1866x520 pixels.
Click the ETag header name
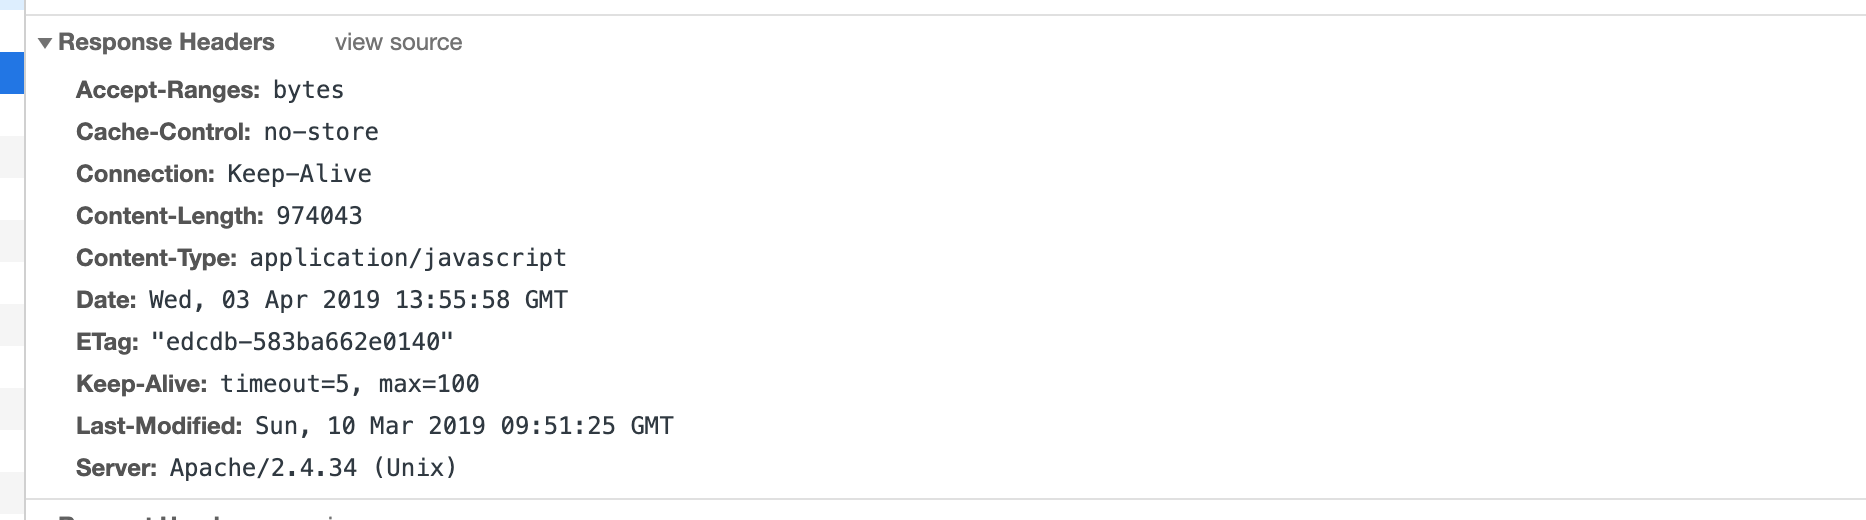coord(107,342)
